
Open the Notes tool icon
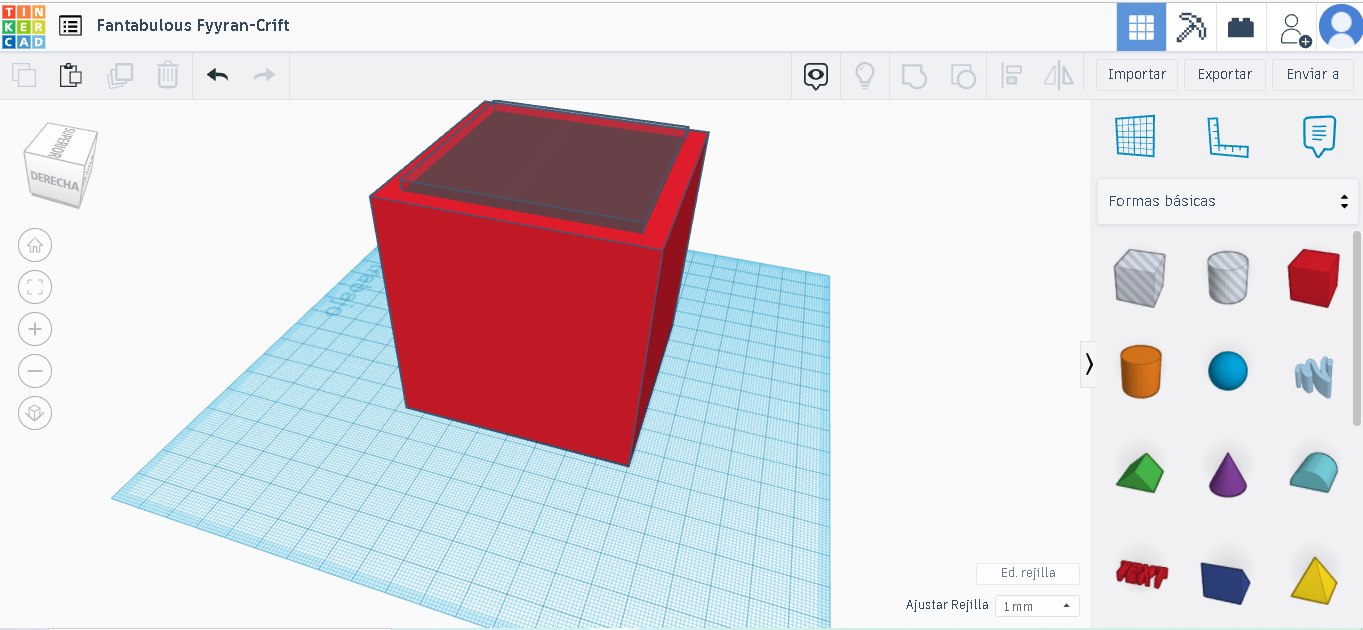1319,136
